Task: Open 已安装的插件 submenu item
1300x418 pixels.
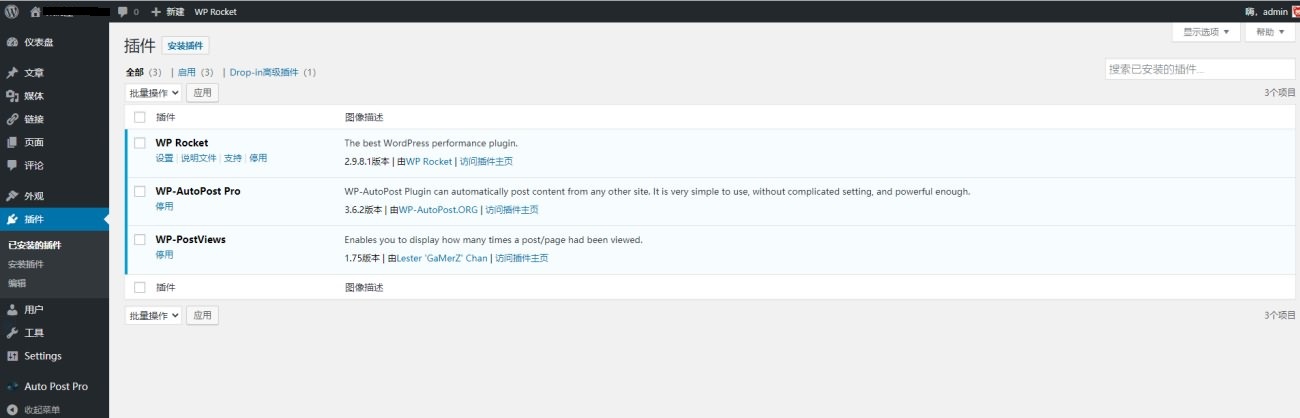Action: coord(34,245)
